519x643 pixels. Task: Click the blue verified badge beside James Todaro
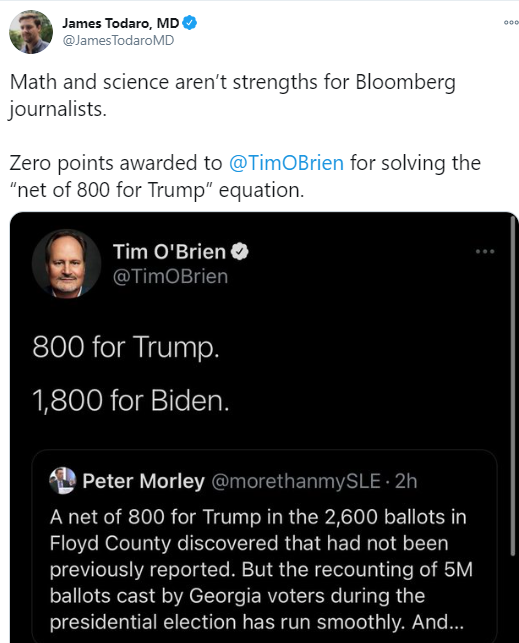tap(189, 23)
